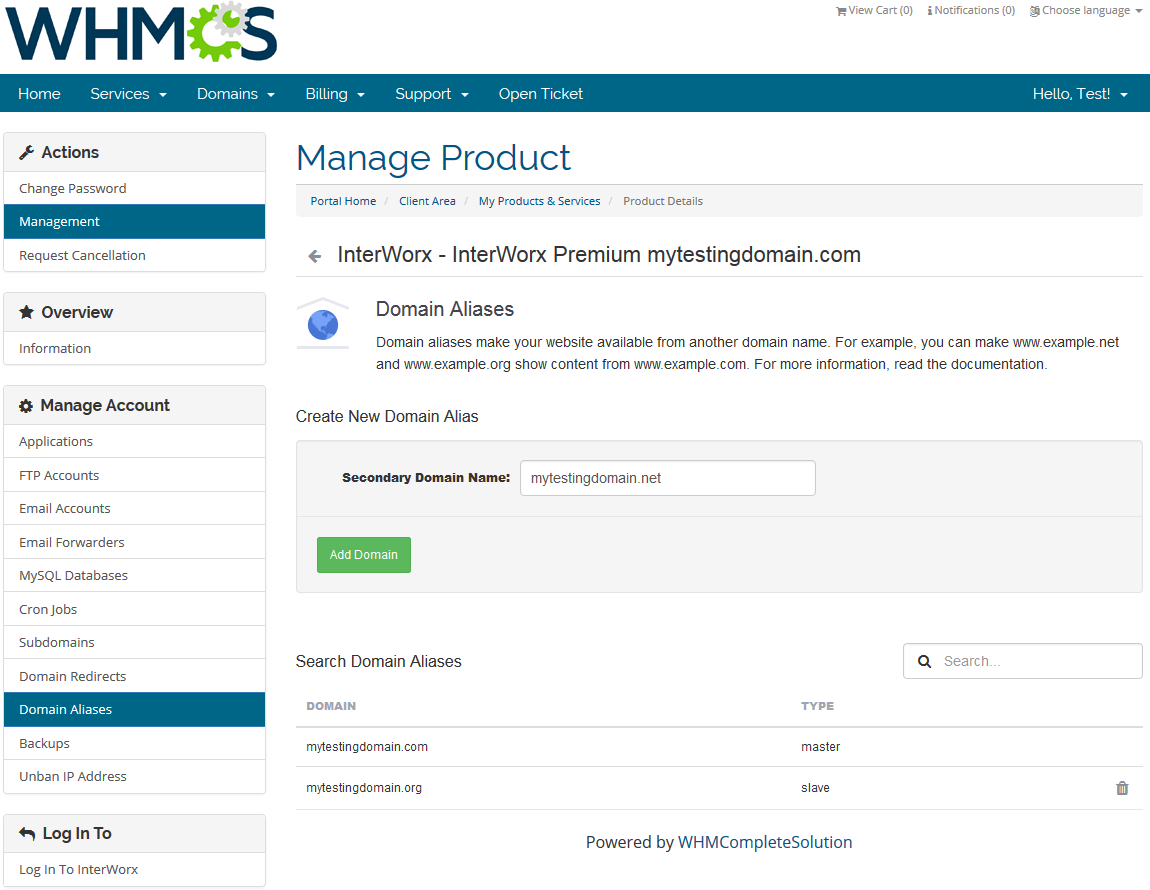
Task: Select Change Password in Actions panel
Action: tap(134, 189)
